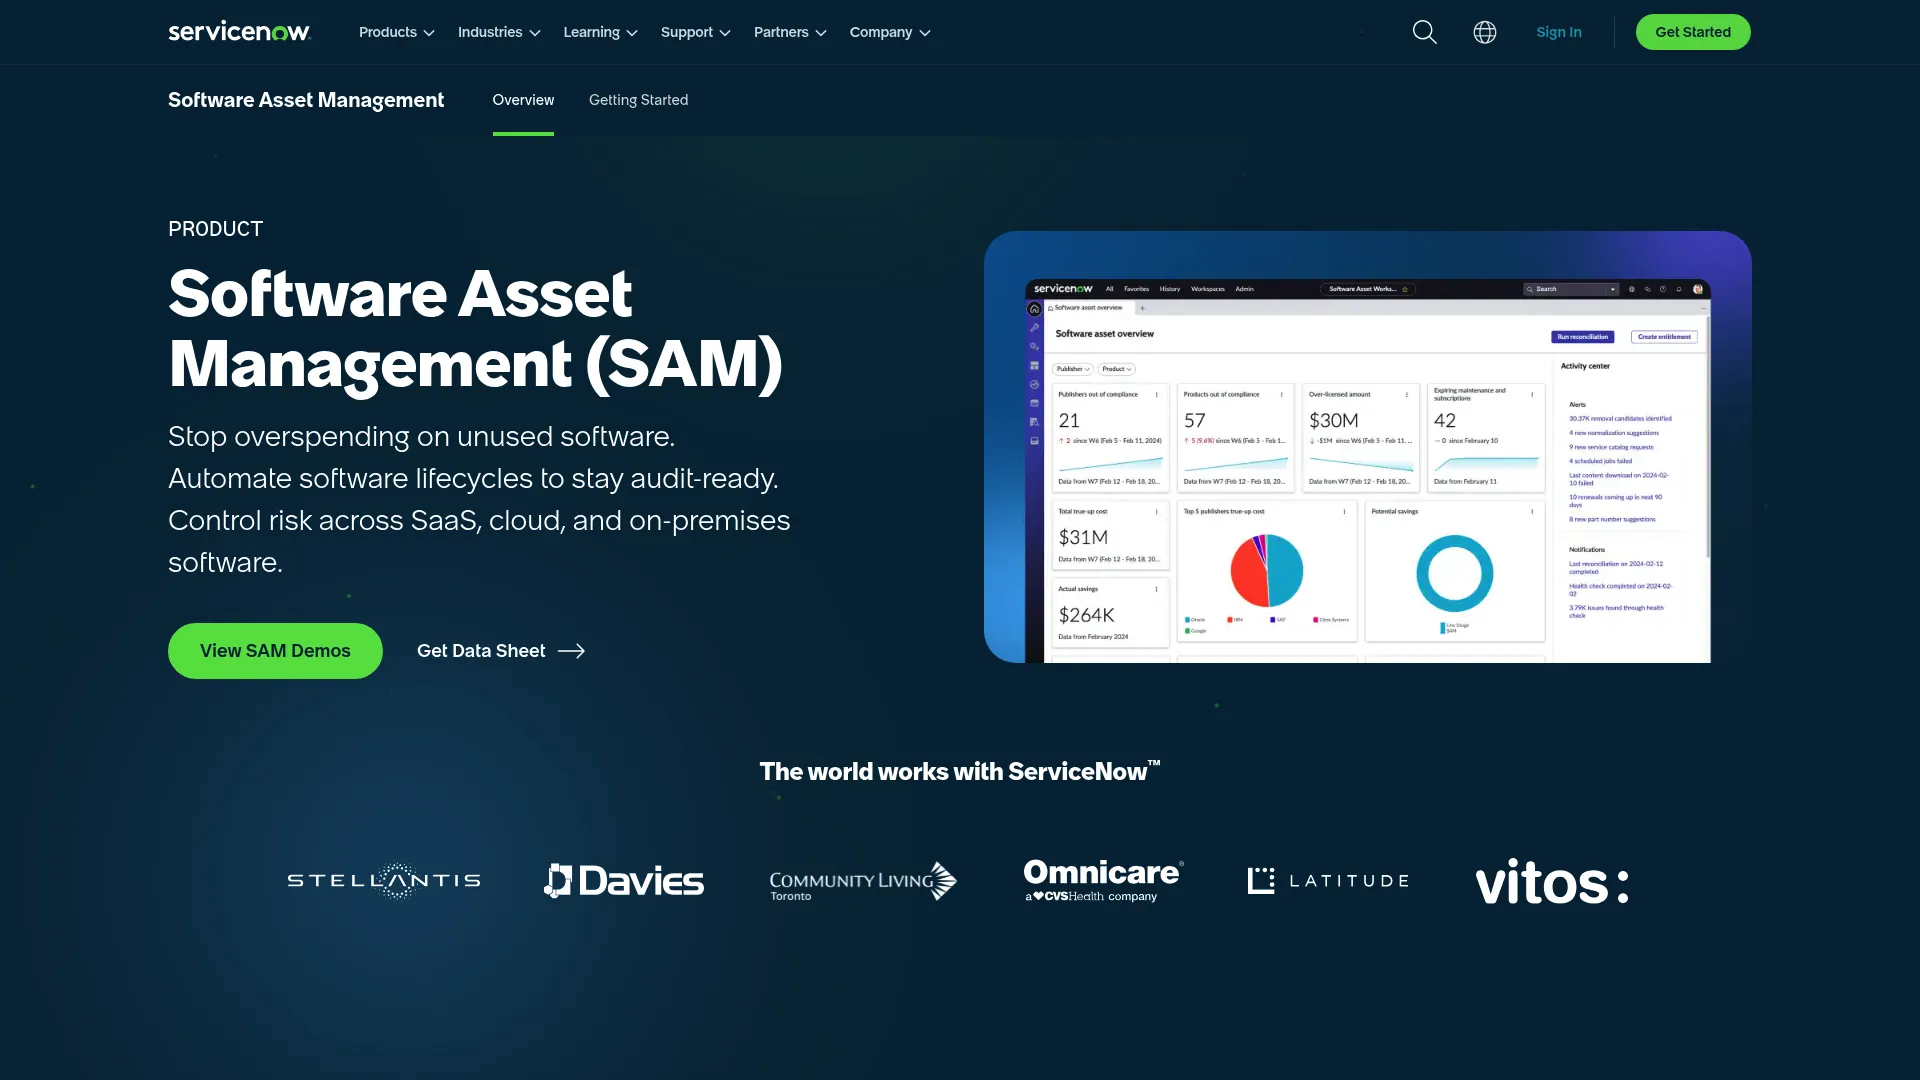This screenshot has height=1080, width=1920.
Task: Expand the Partners menu
Action: (x=790, y=32)
